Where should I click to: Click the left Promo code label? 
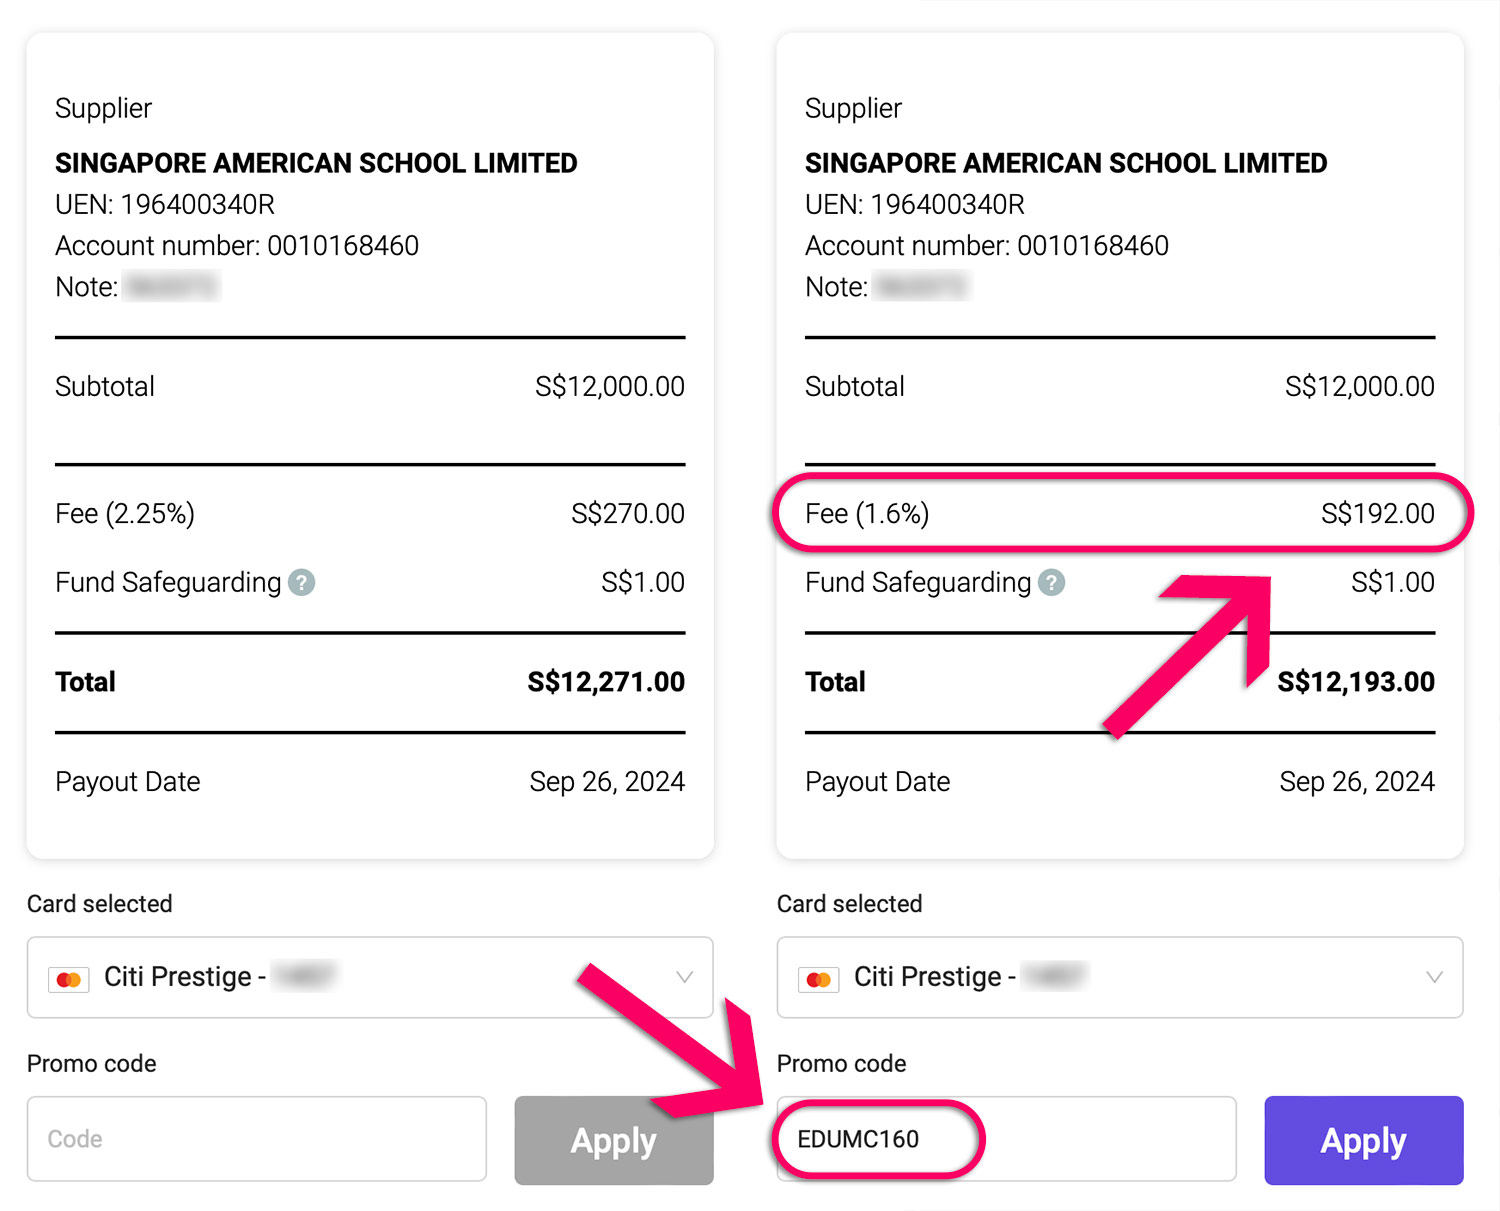tap(92, 1063)
